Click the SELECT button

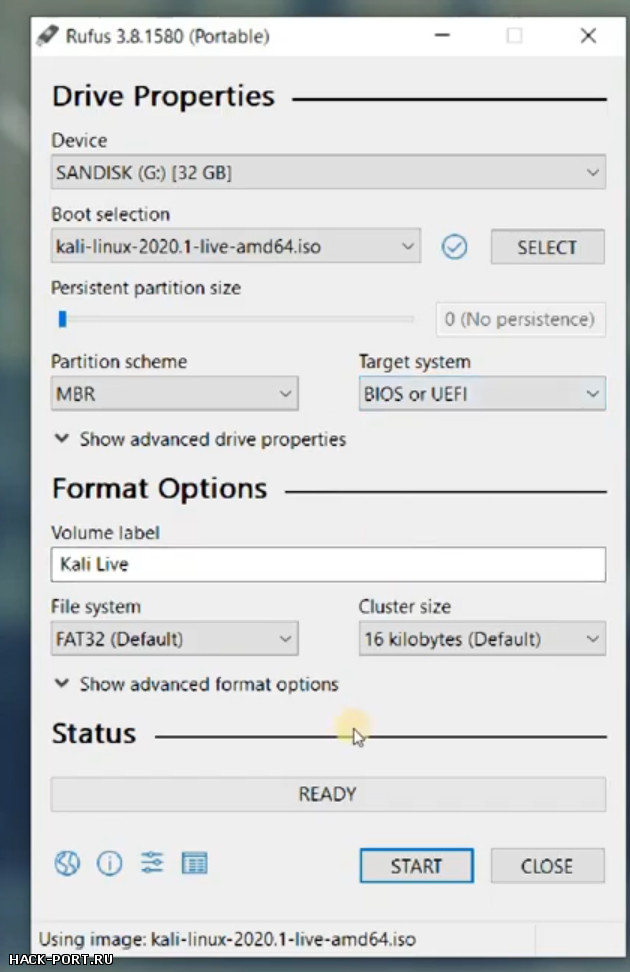548,247
